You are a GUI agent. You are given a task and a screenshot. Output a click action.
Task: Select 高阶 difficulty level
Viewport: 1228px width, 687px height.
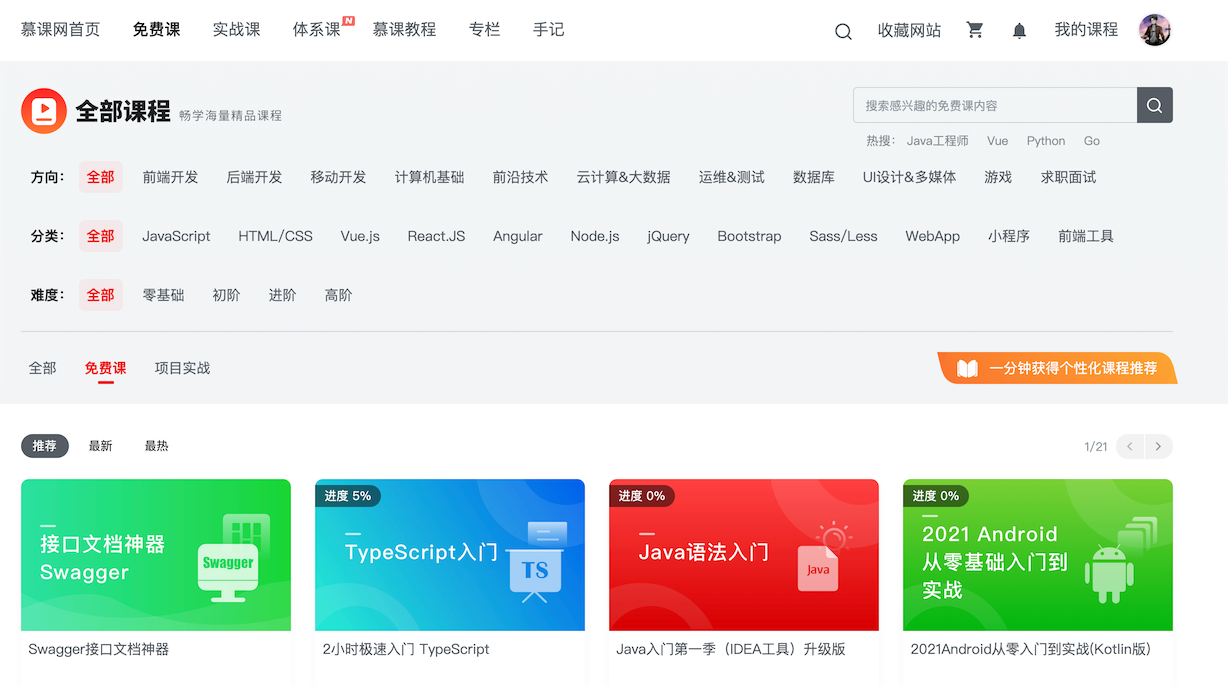(x=339, y=295)
